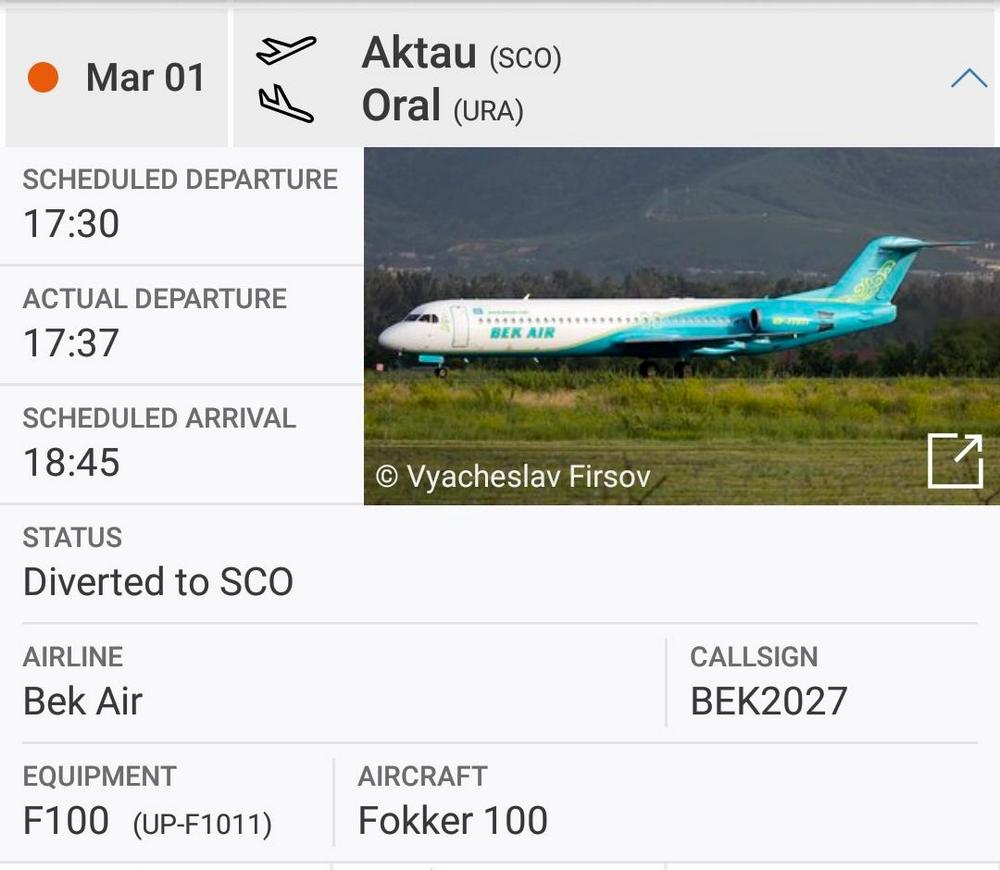Open the Bek Air airline entry

click(x=83, y=701)
